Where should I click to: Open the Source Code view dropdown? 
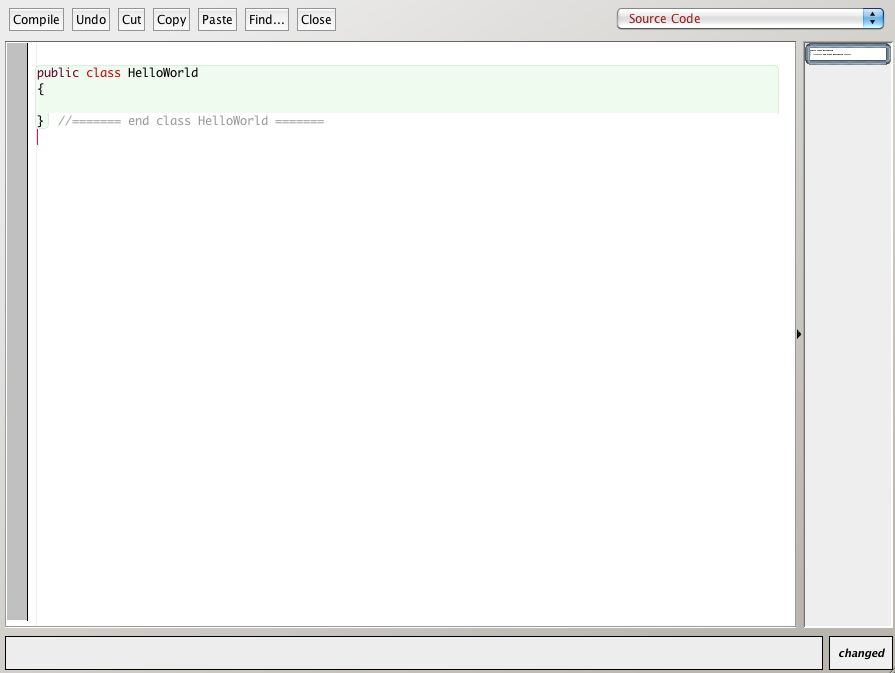750,19
